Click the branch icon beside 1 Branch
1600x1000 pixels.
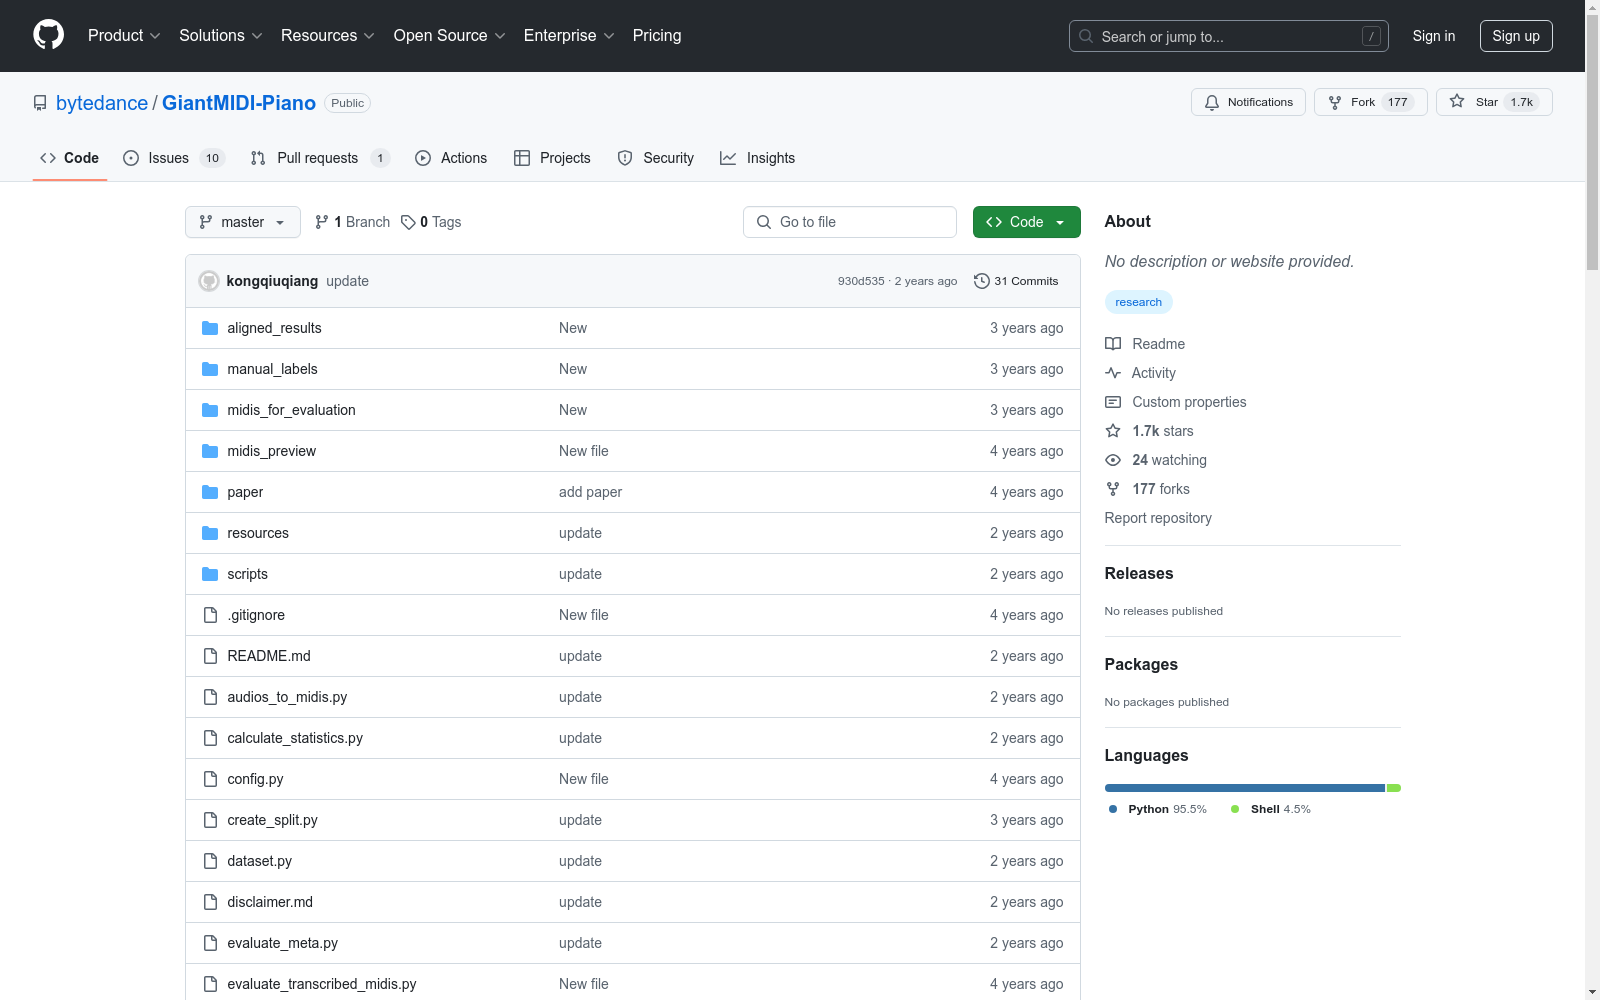tap(322, 222)
